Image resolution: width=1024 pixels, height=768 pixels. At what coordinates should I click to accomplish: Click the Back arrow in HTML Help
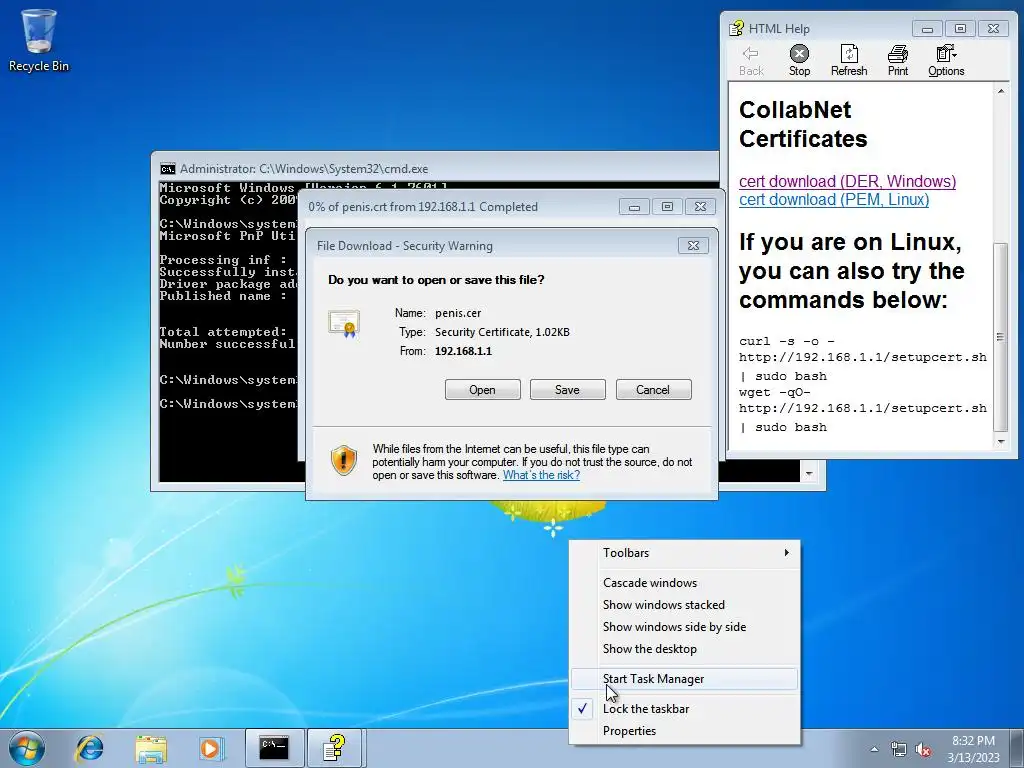click(x=751, y=61)
